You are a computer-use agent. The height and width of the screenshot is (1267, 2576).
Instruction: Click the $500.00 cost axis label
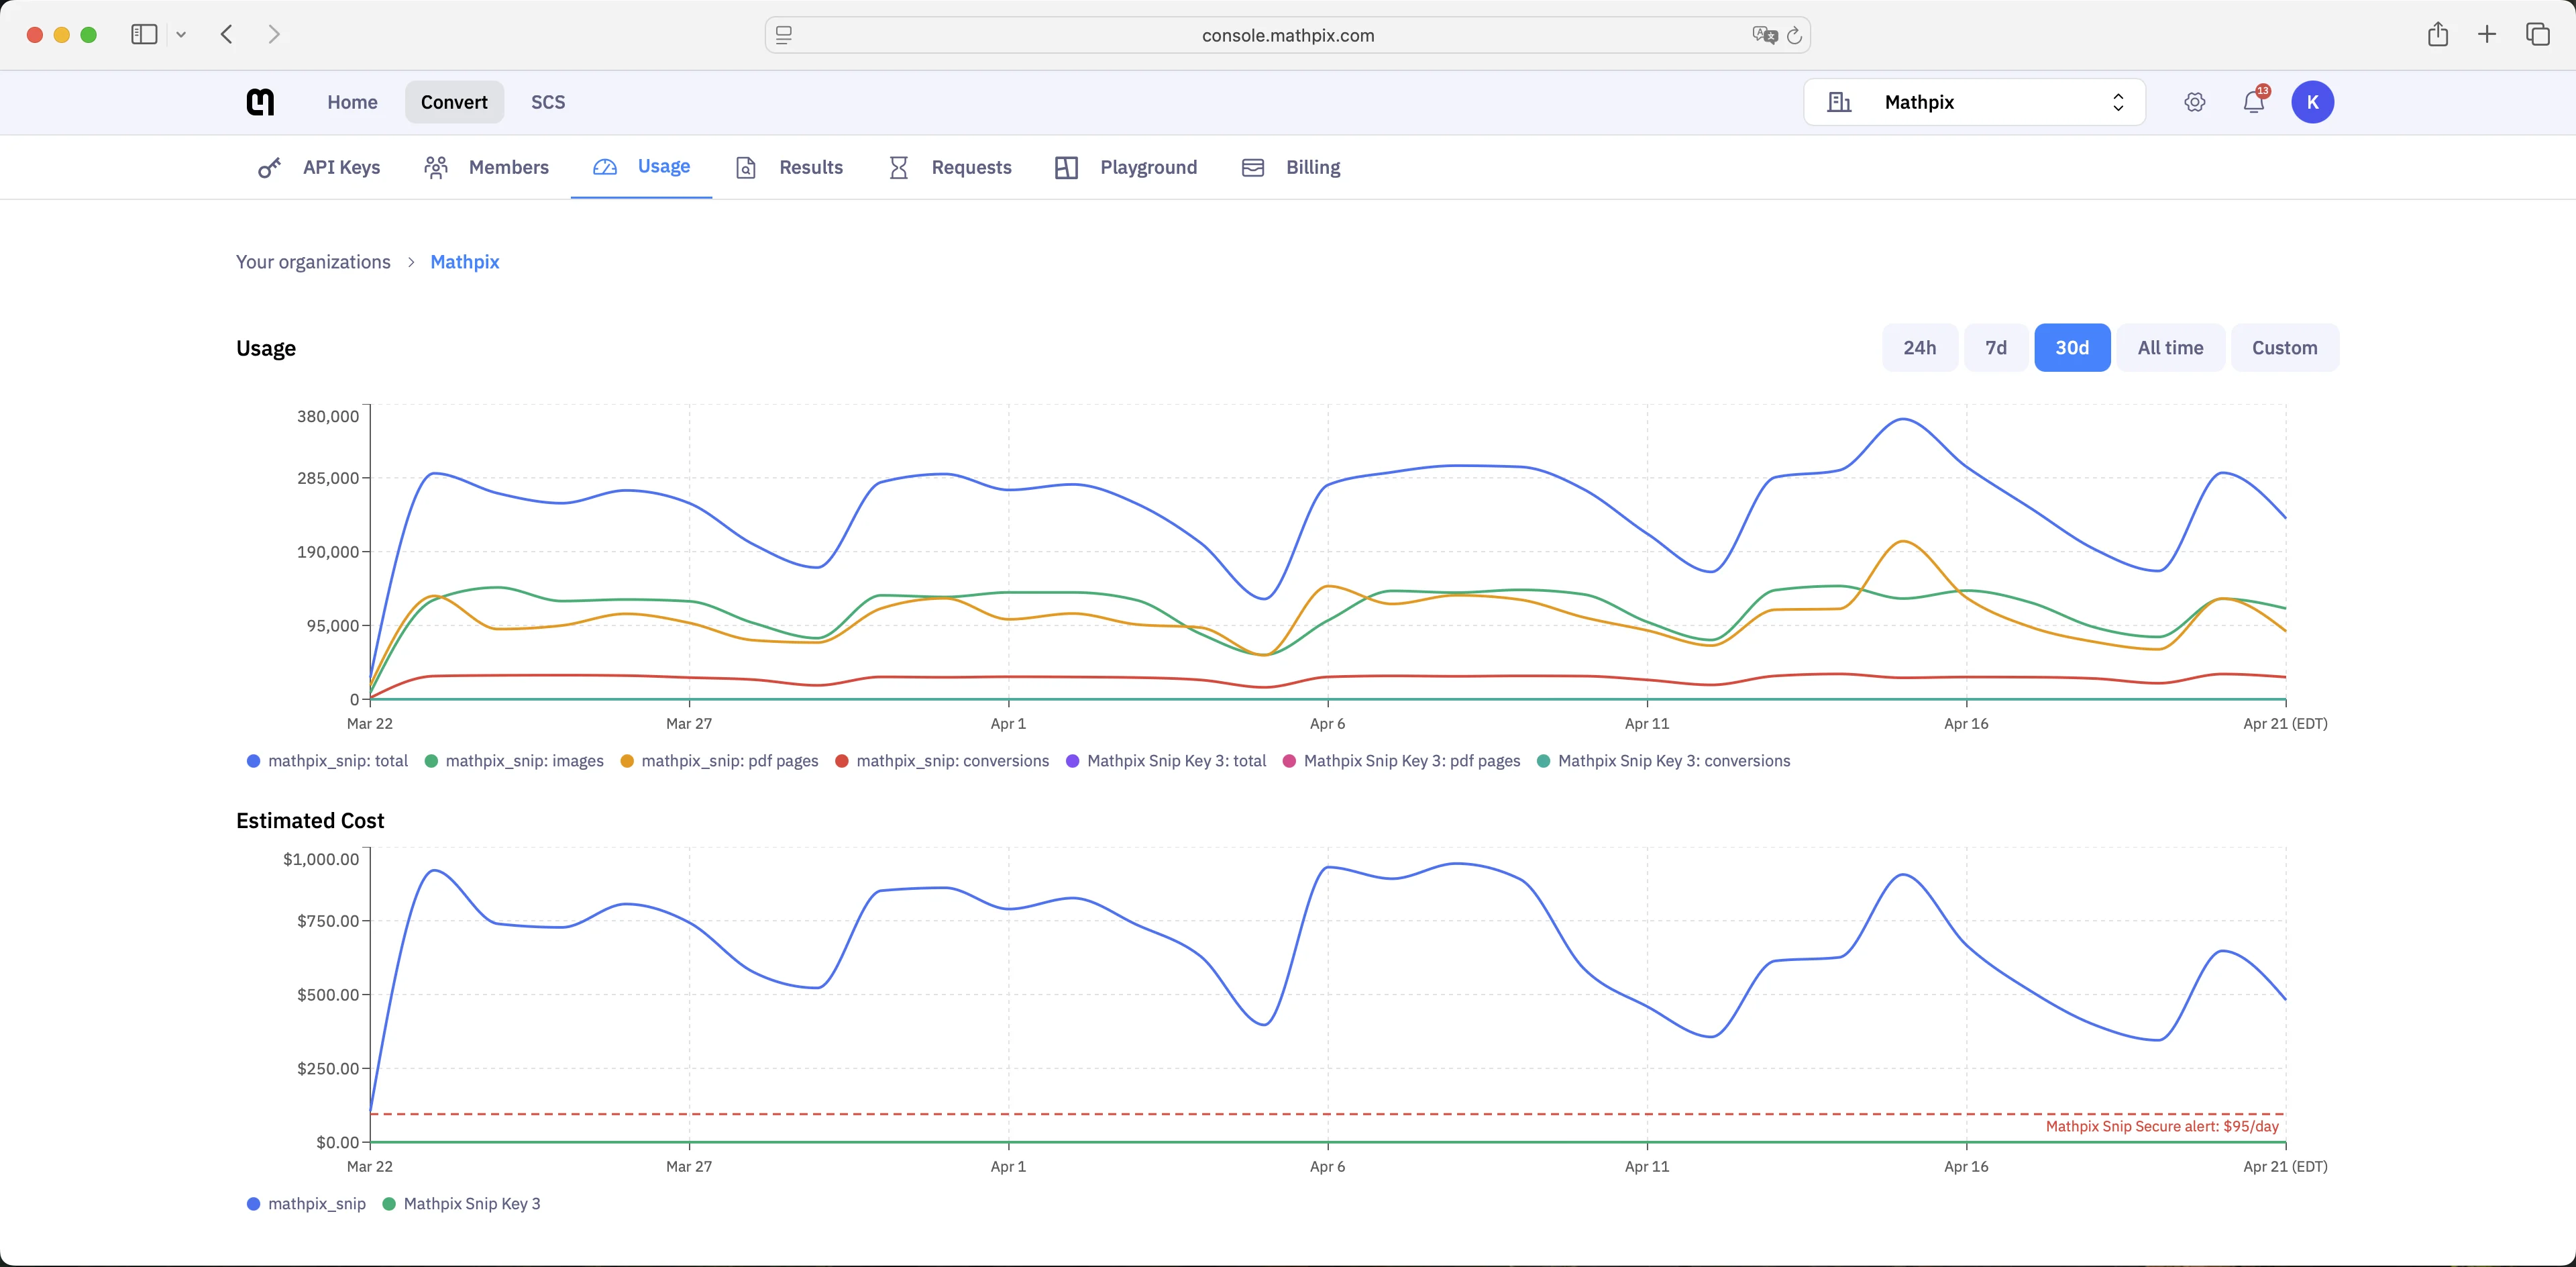(x=327, y=995)
